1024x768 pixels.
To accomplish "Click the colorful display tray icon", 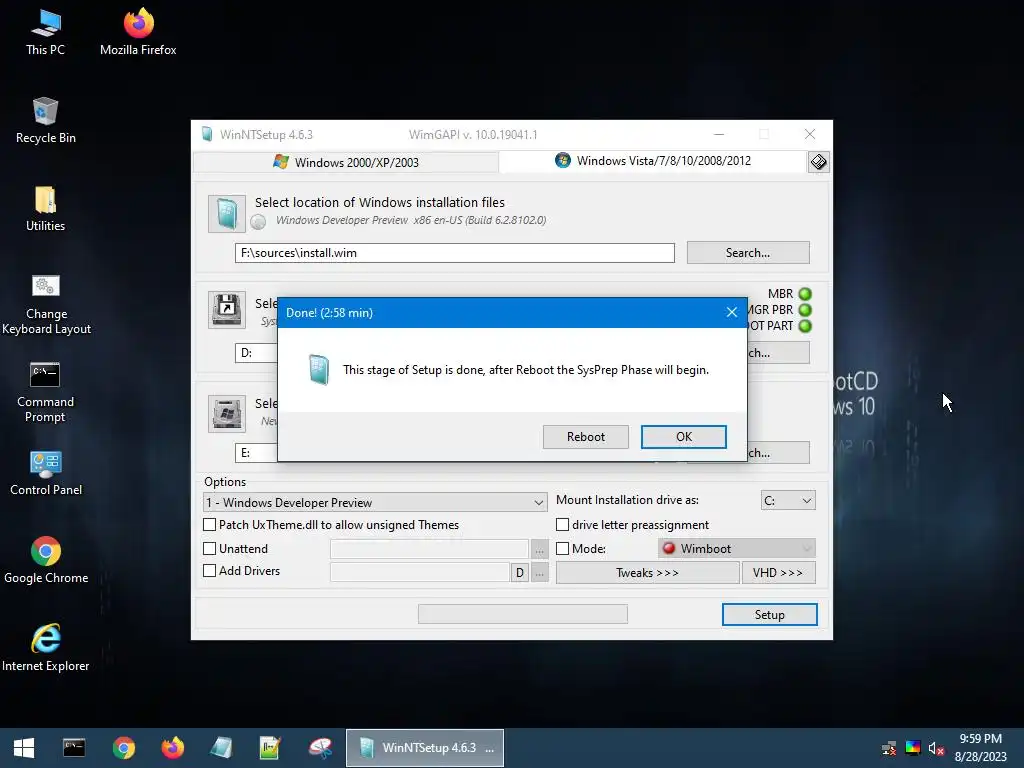I will (912, 748).
